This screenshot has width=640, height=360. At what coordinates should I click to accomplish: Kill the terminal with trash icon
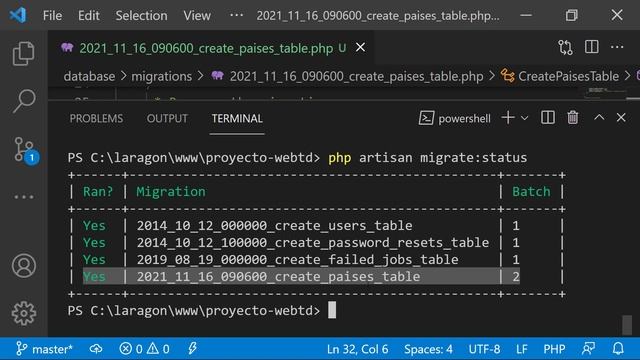click(x=573, y=118)
